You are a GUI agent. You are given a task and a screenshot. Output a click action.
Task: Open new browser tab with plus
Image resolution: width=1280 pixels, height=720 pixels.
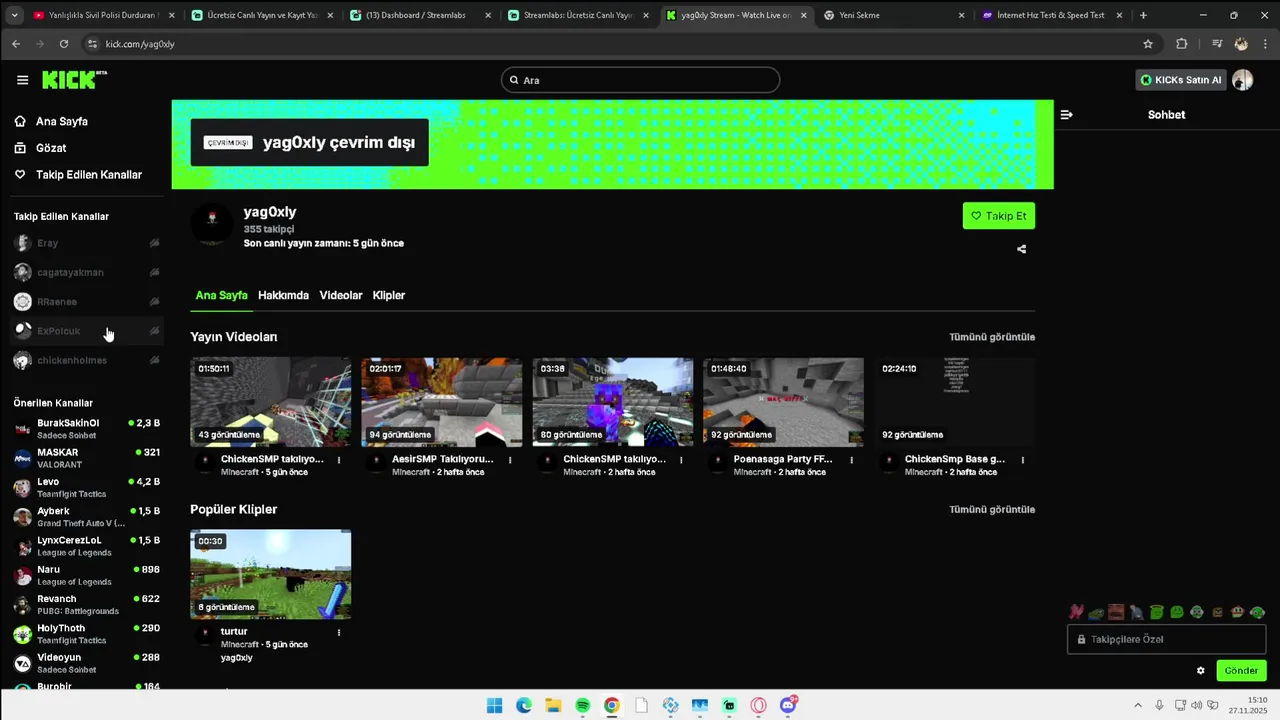[x=1143, y=15]
